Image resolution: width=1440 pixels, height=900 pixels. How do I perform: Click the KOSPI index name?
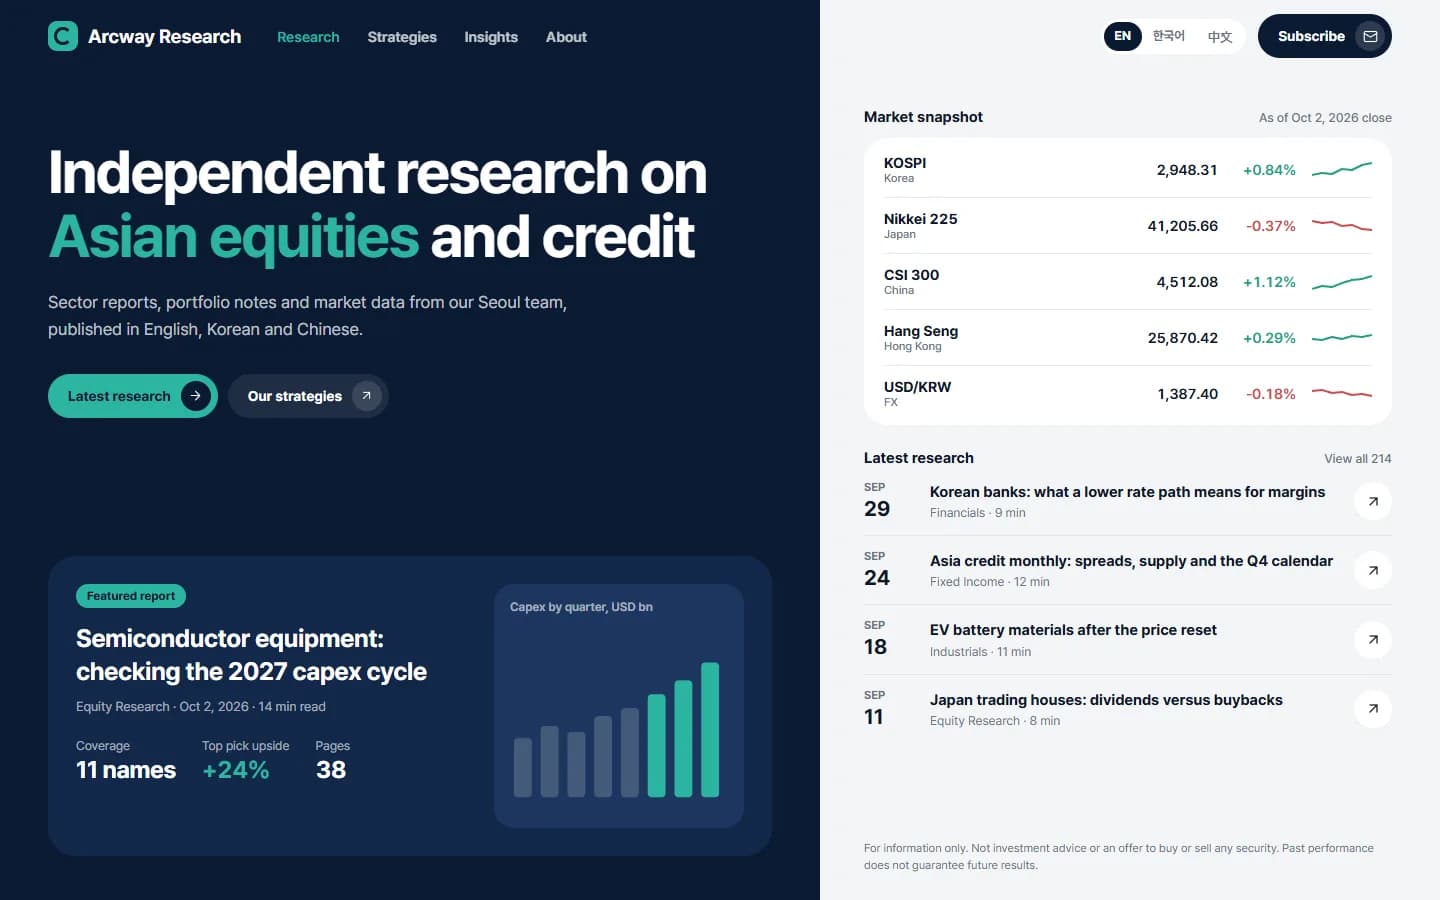pyautogui.click(x=905, y=163)
